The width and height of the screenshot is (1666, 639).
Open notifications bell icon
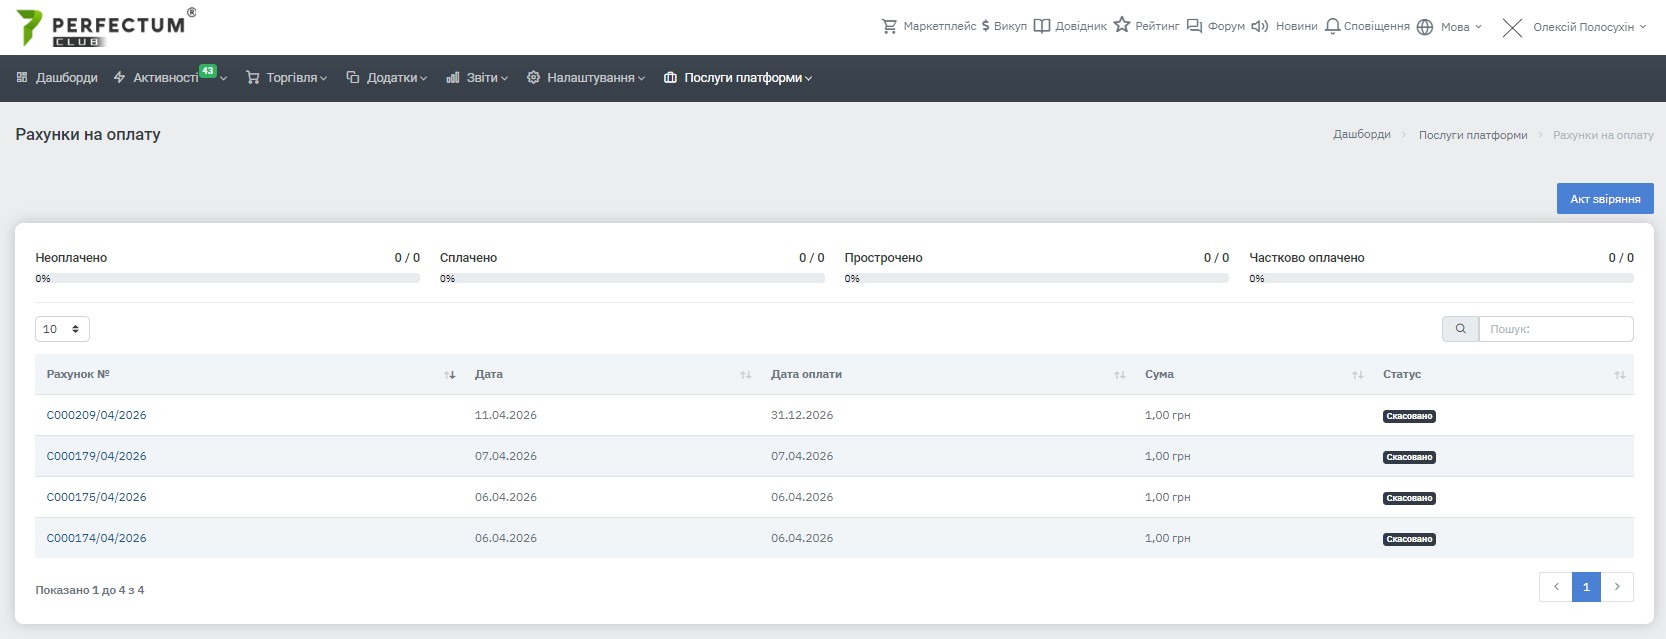tap(1332, 26)
